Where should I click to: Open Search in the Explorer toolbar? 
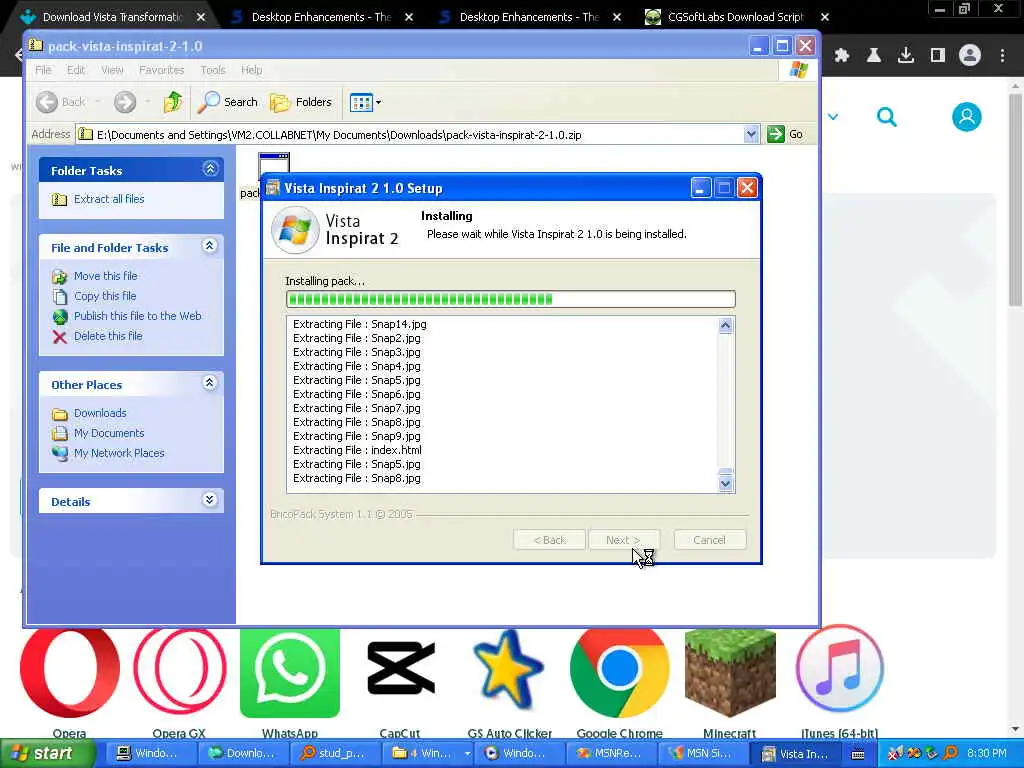point(228,102)
